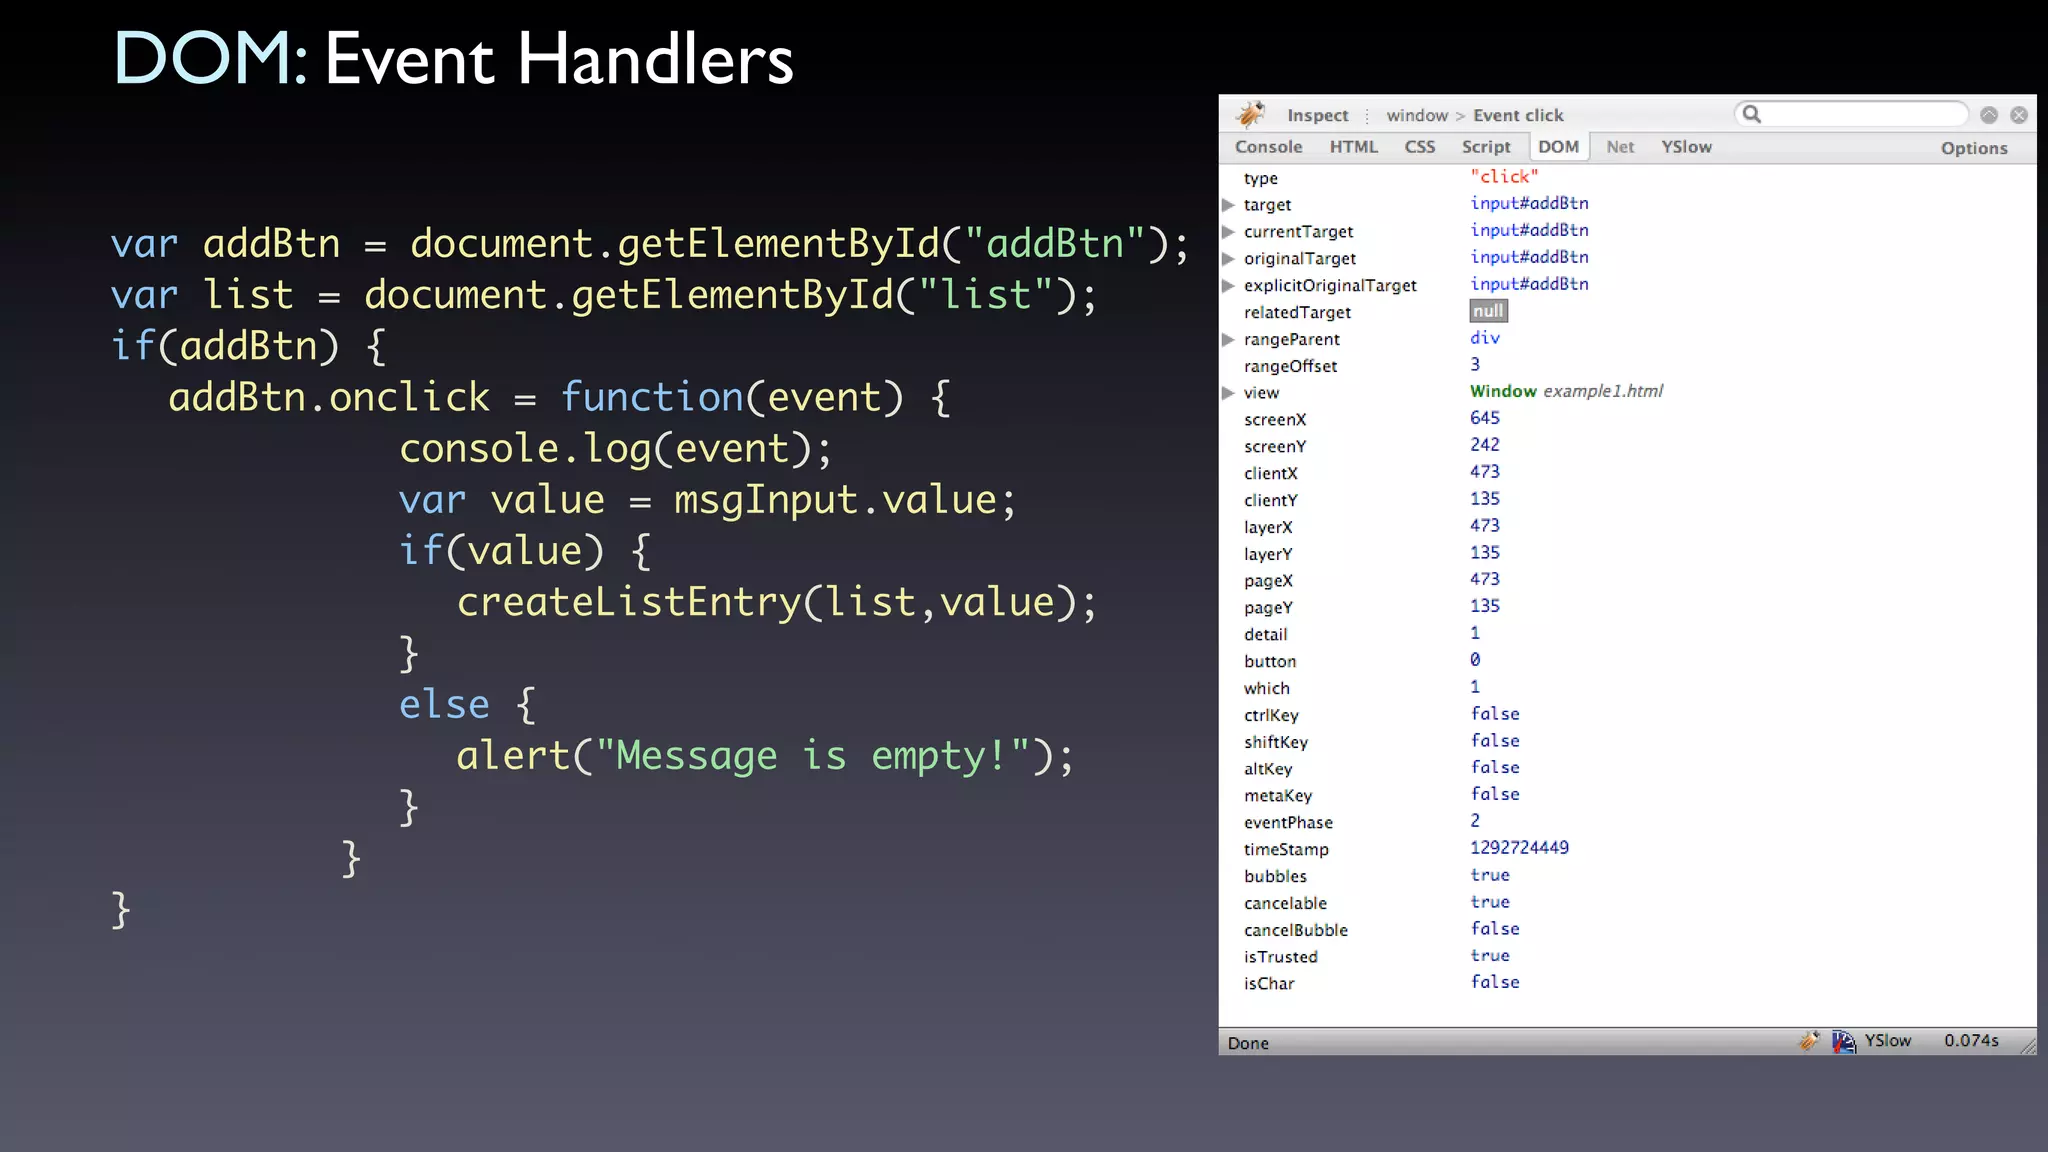The height and width of the screenshot is (1152, 2048).
Task: Click the eventPhase property name
Action: 1288,822
